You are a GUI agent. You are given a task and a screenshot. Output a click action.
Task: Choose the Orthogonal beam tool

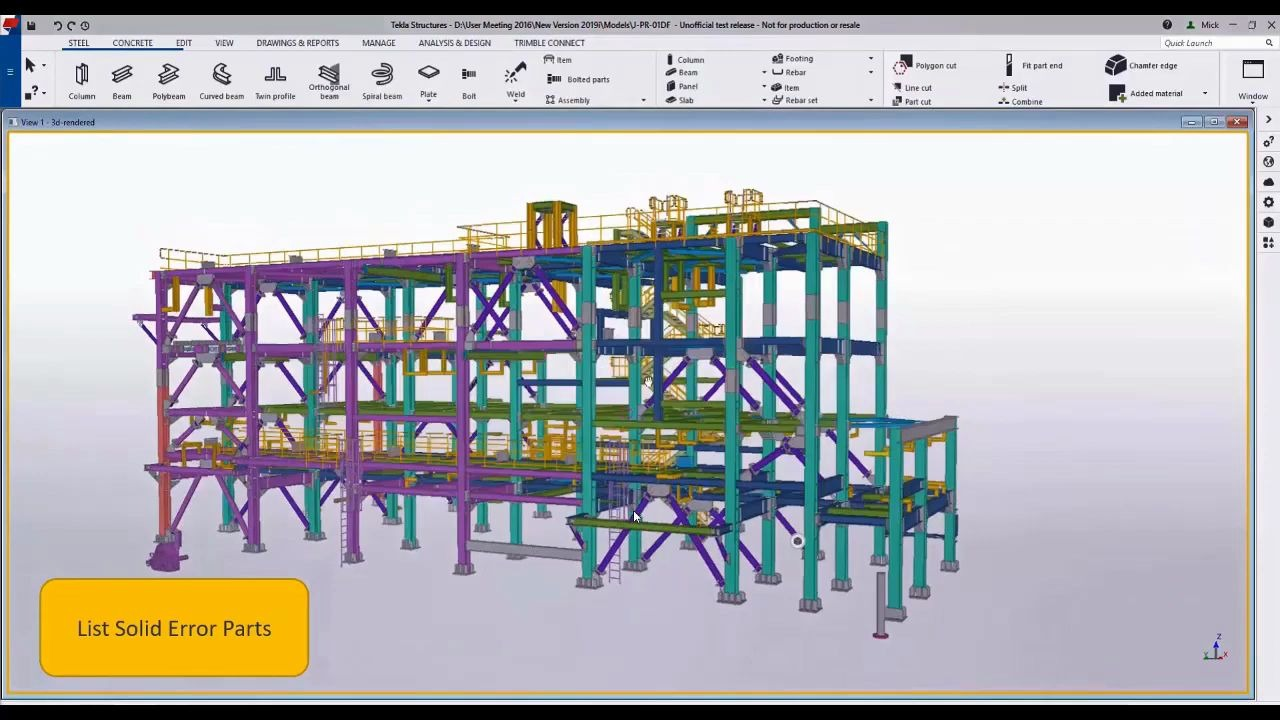pos(329,81)
